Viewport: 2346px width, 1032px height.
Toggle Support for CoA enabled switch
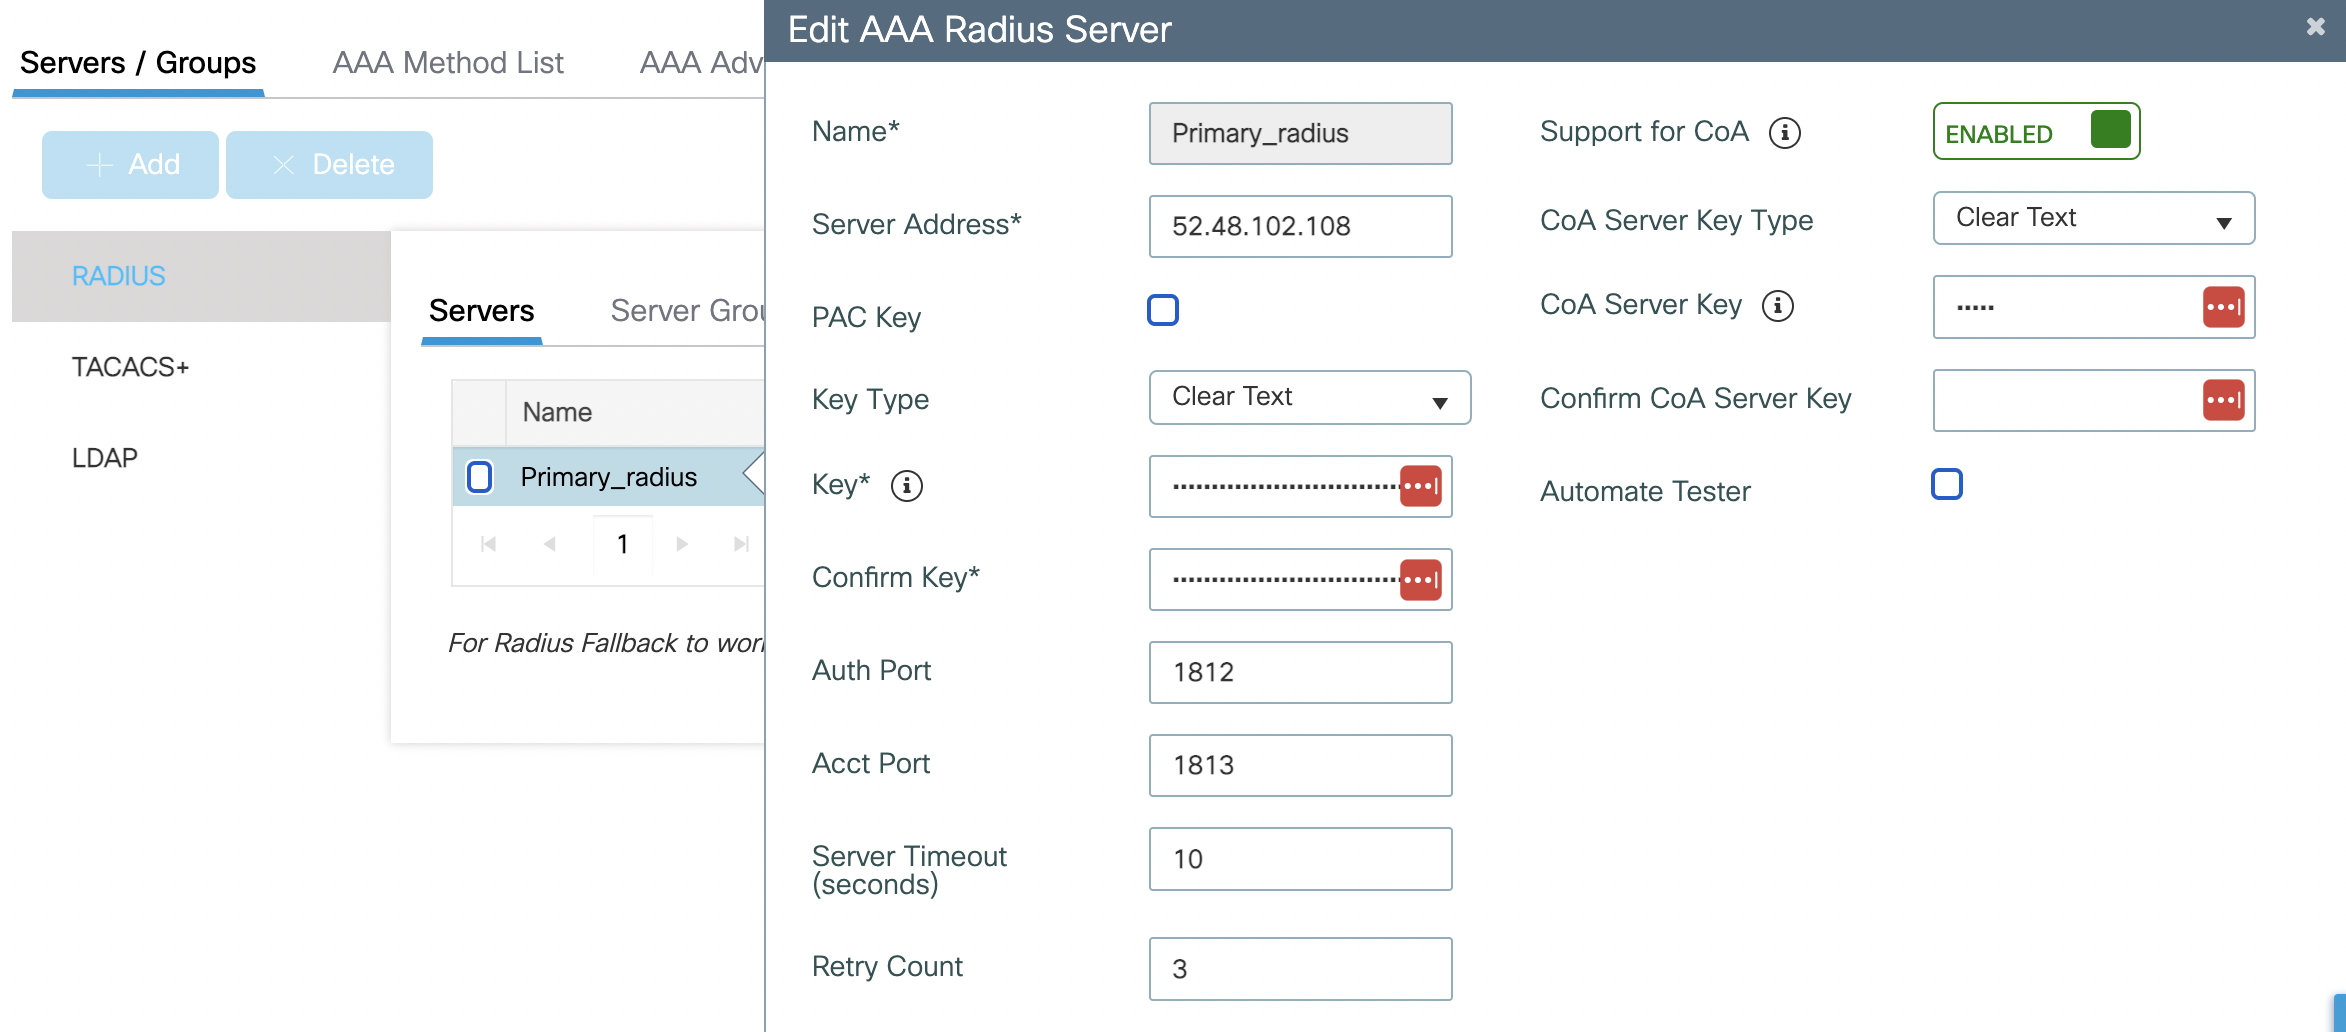(2036, 131)
